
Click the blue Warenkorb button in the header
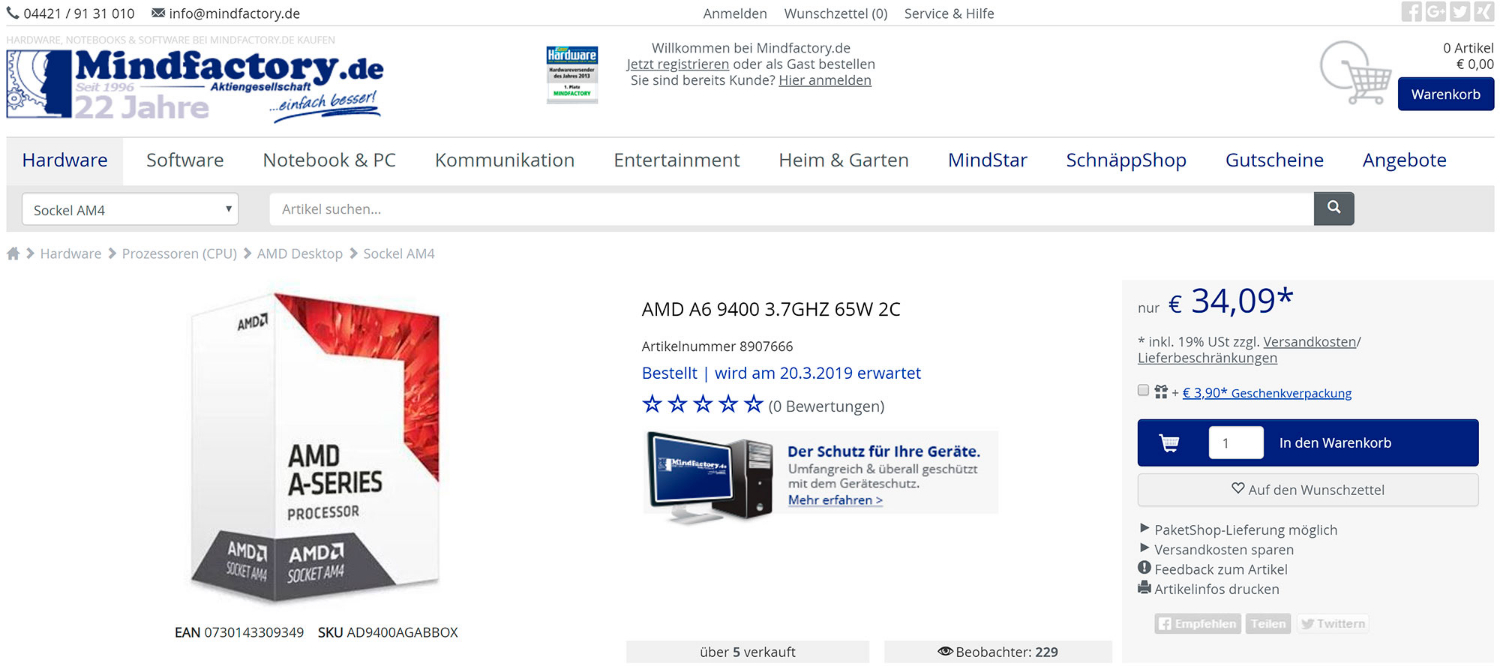(1446, 94)
